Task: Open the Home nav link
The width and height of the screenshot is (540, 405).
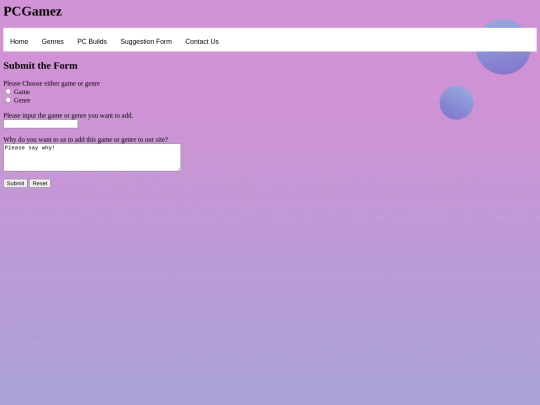Action: 19,41
